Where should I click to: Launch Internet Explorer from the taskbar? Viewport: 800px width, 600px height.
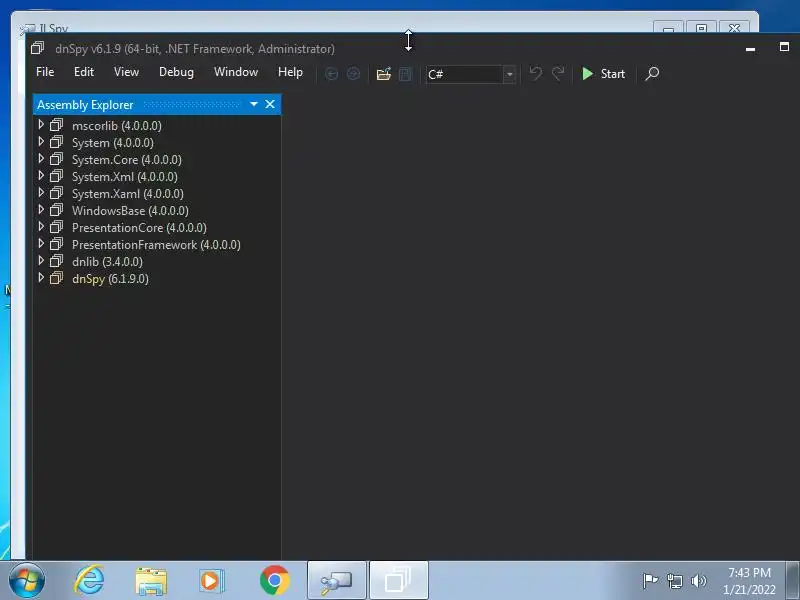point(89,581)
